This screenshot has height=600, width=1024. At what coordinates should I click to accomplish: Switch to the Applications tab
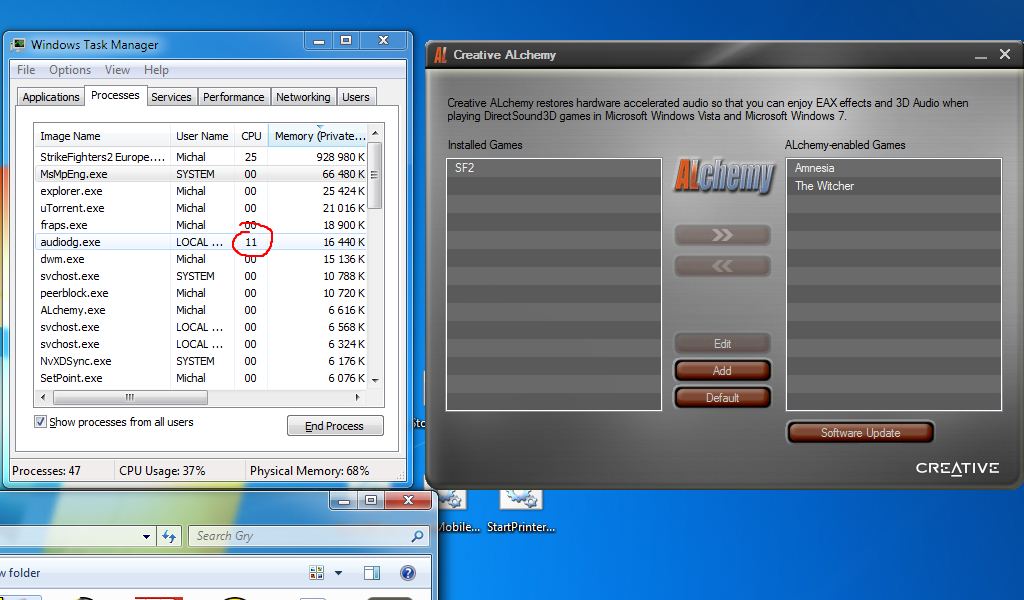tap(51, 97)
